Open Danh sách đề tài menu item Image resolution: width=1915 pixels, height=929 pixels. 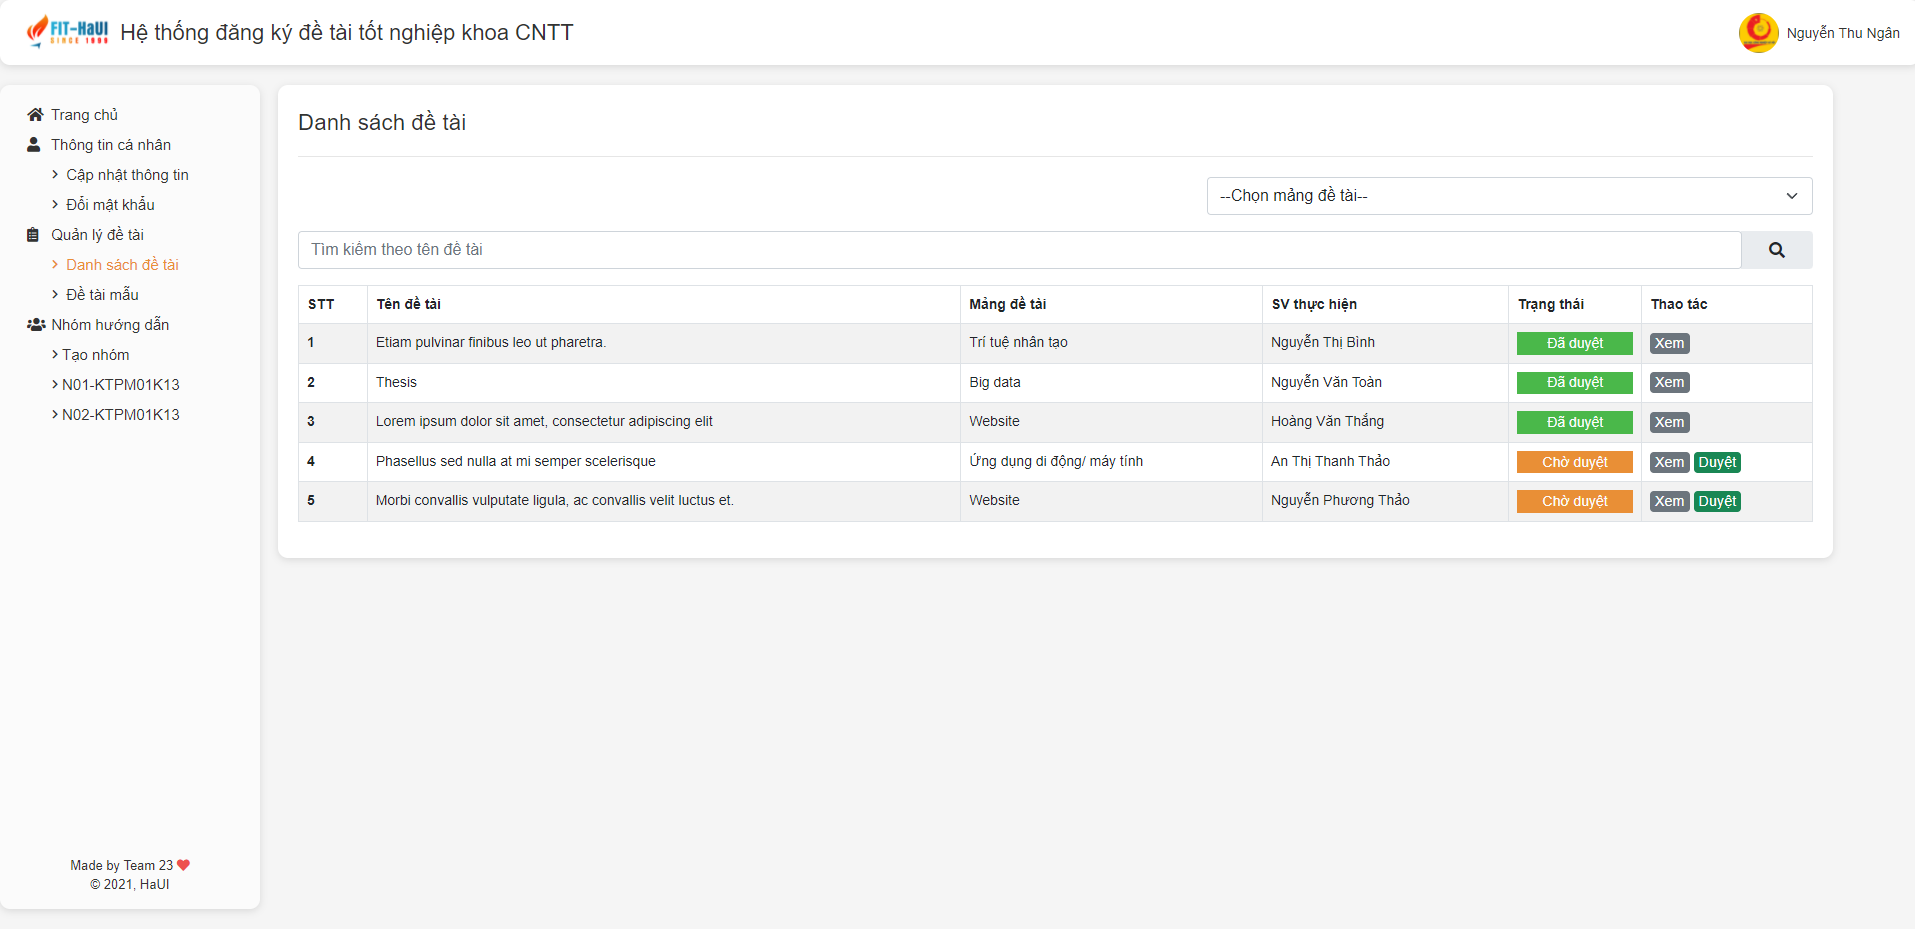click(x=122, y=265)
